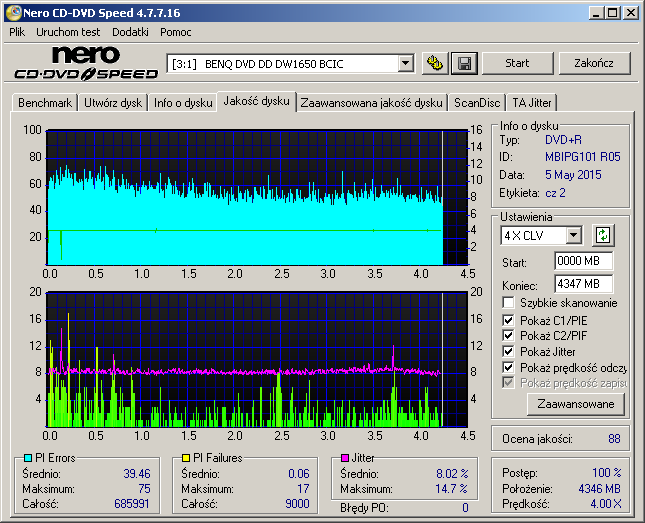645x523 pixels.
Task: Click the yellow PI Failures legend square
Action: 186,458
